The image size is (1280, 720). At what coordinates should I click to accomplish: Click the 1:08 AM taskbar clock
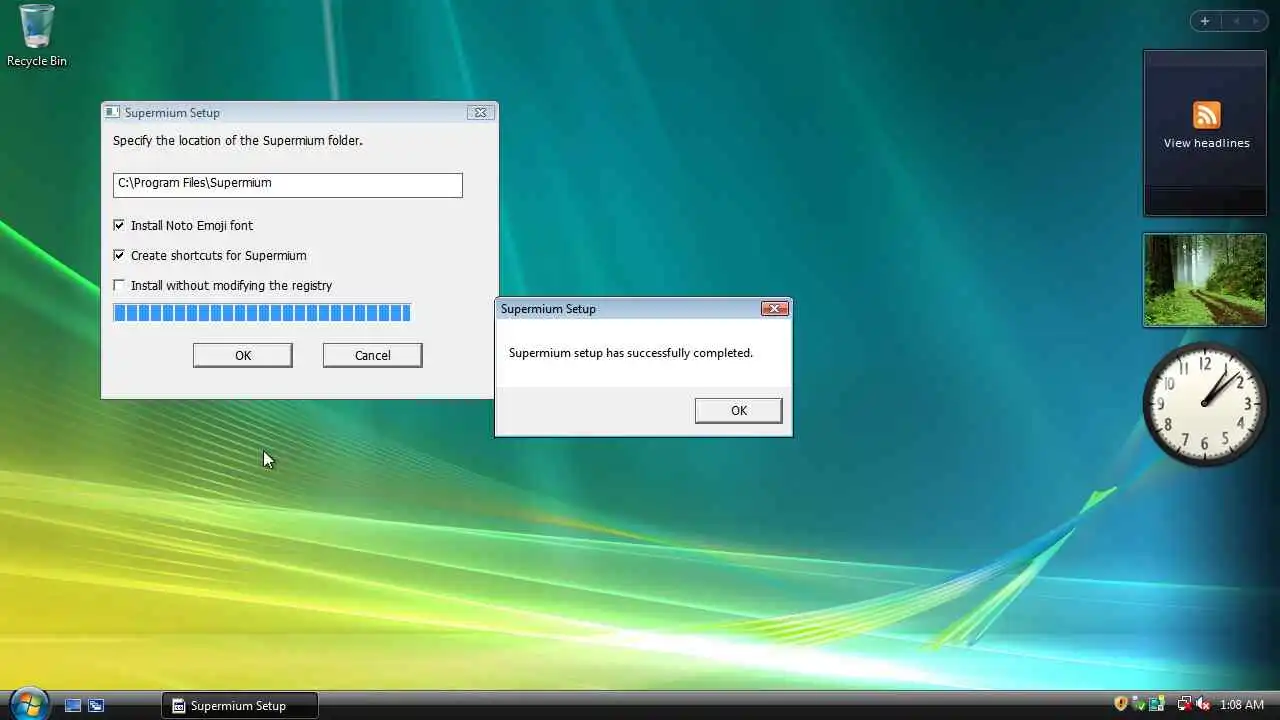pos(1242,705)
